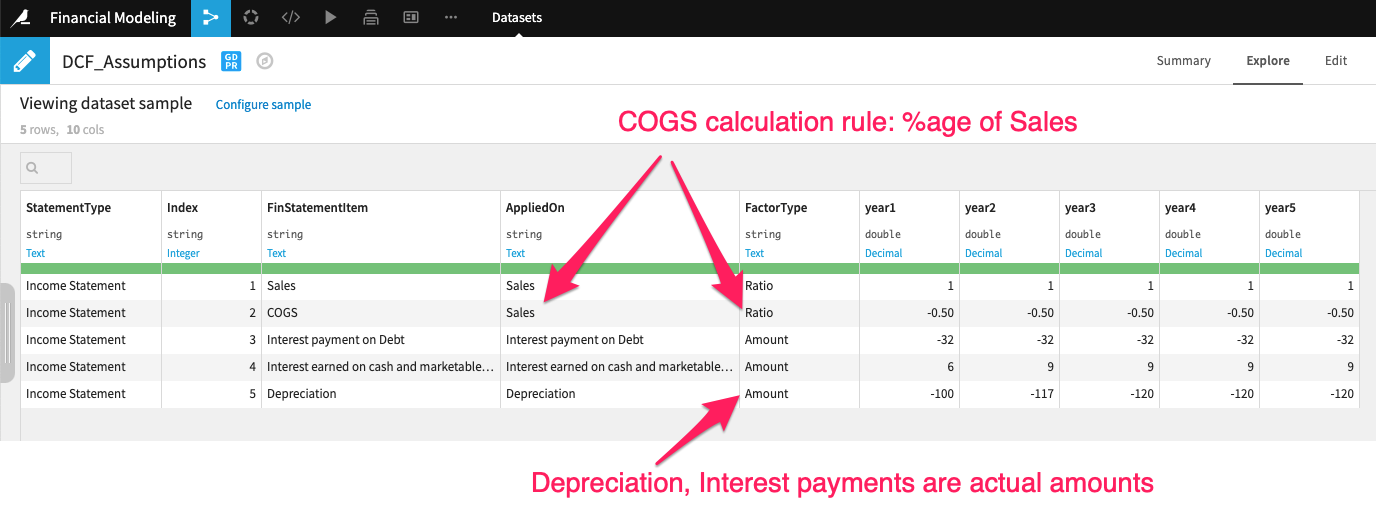Open the more options ellipsis menu
The width and height of the screenshot is (1376, 507).
tap(451, 18)
